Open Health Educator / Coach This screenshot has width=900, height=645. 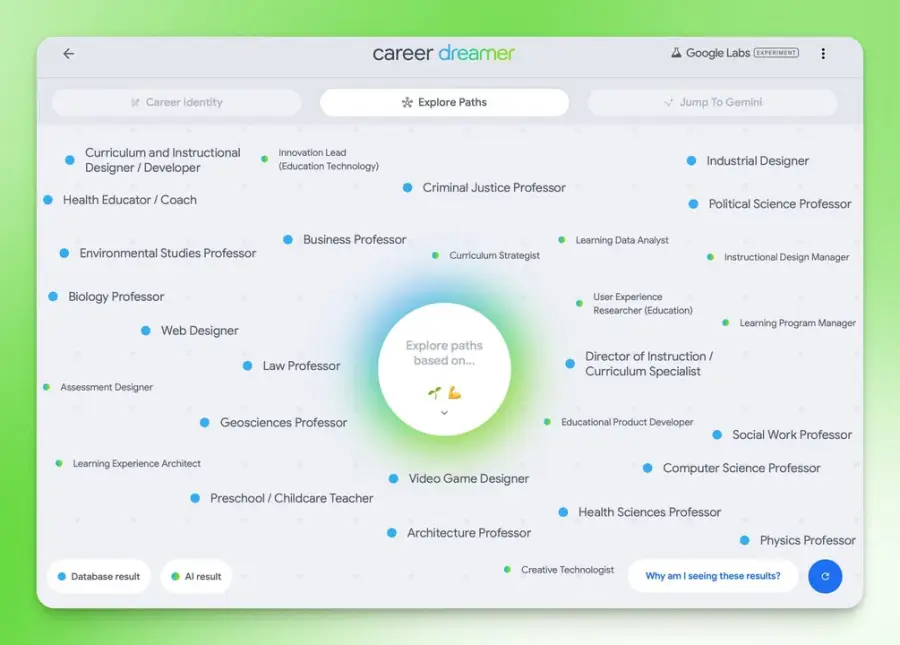pyautogui.click(x=121, y=200)
